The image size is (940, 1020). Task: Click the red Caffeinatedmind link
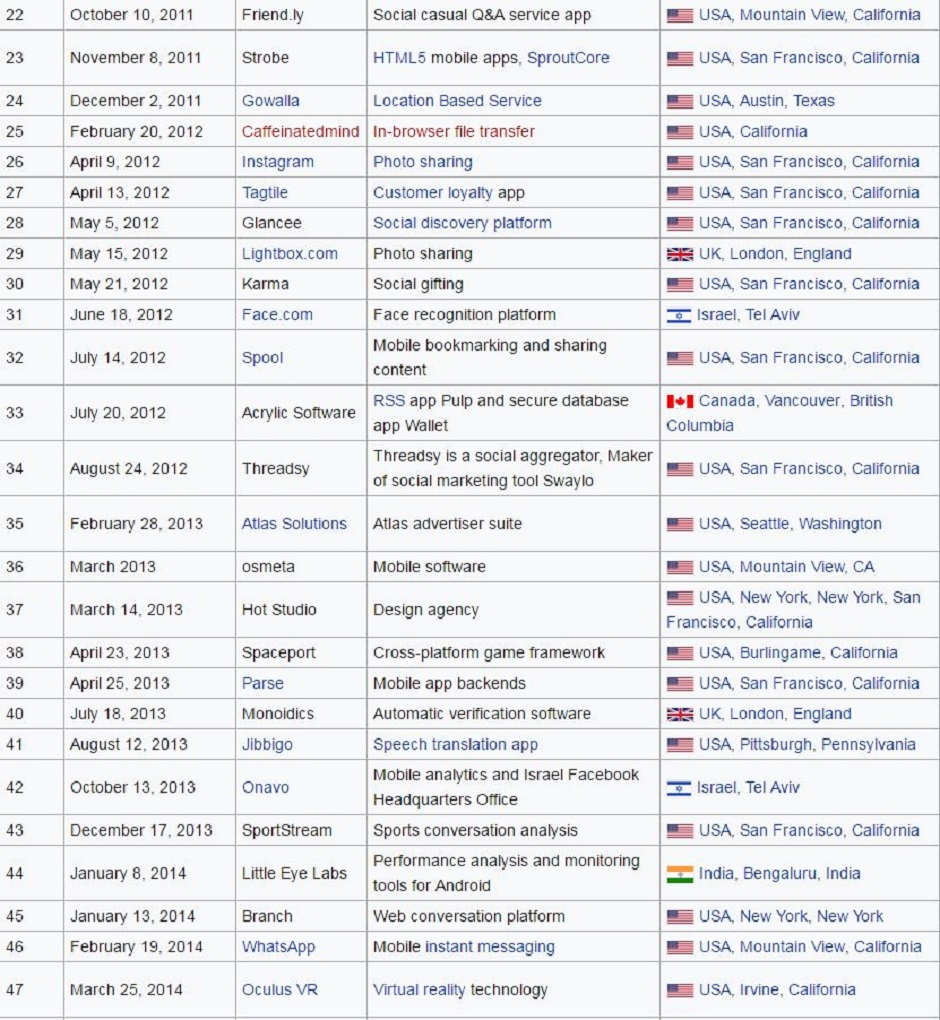(x=300, y=132)
